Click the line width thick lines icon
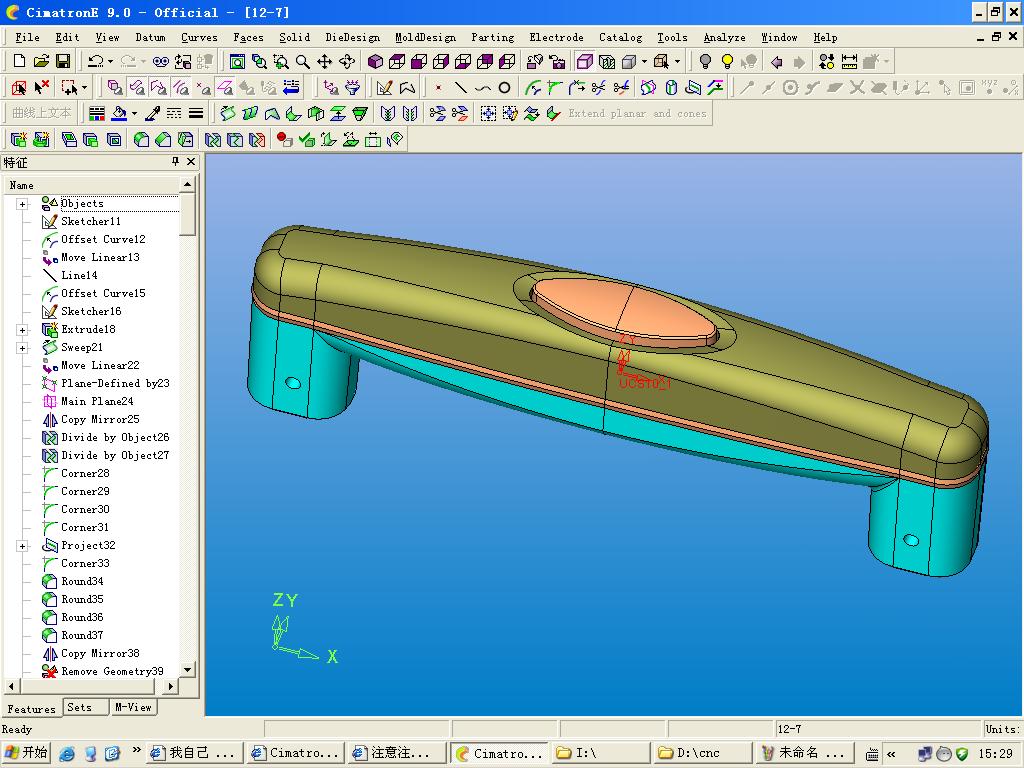Screen dimensions: 1024x768 click(x=196, y=113)
